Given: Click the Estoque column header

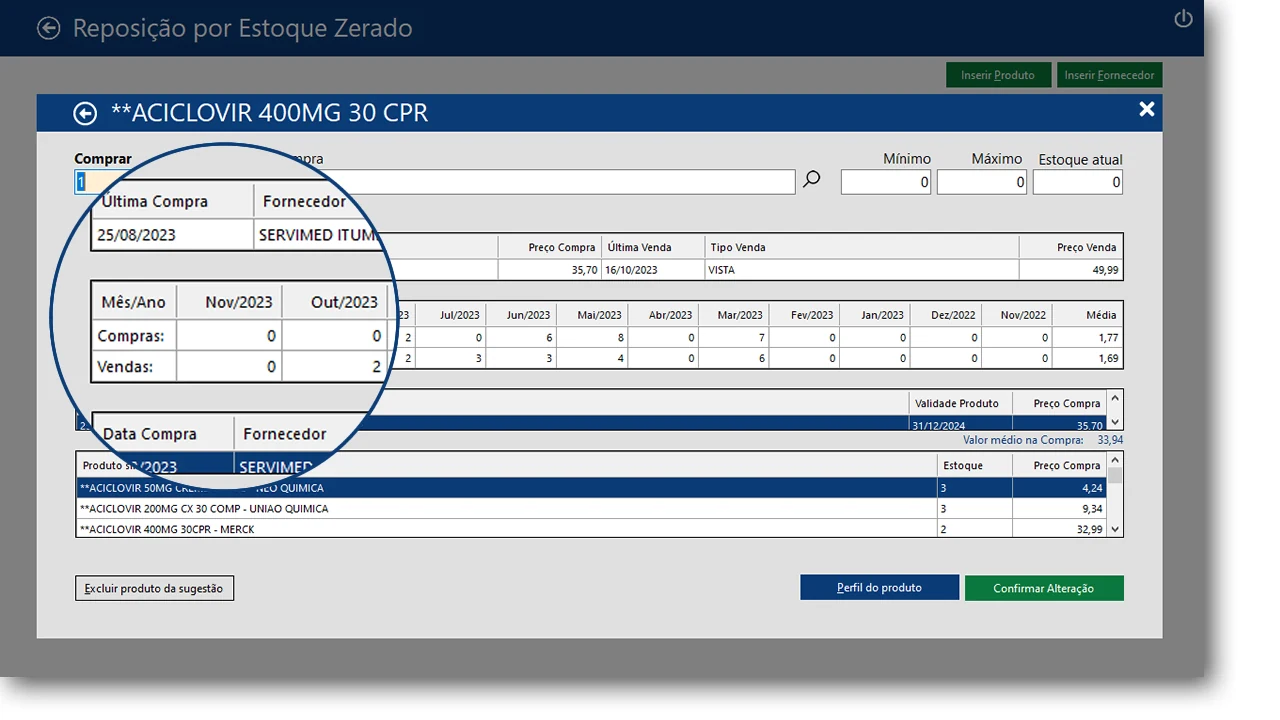Looking at the screenshot, I should point(973,465).
